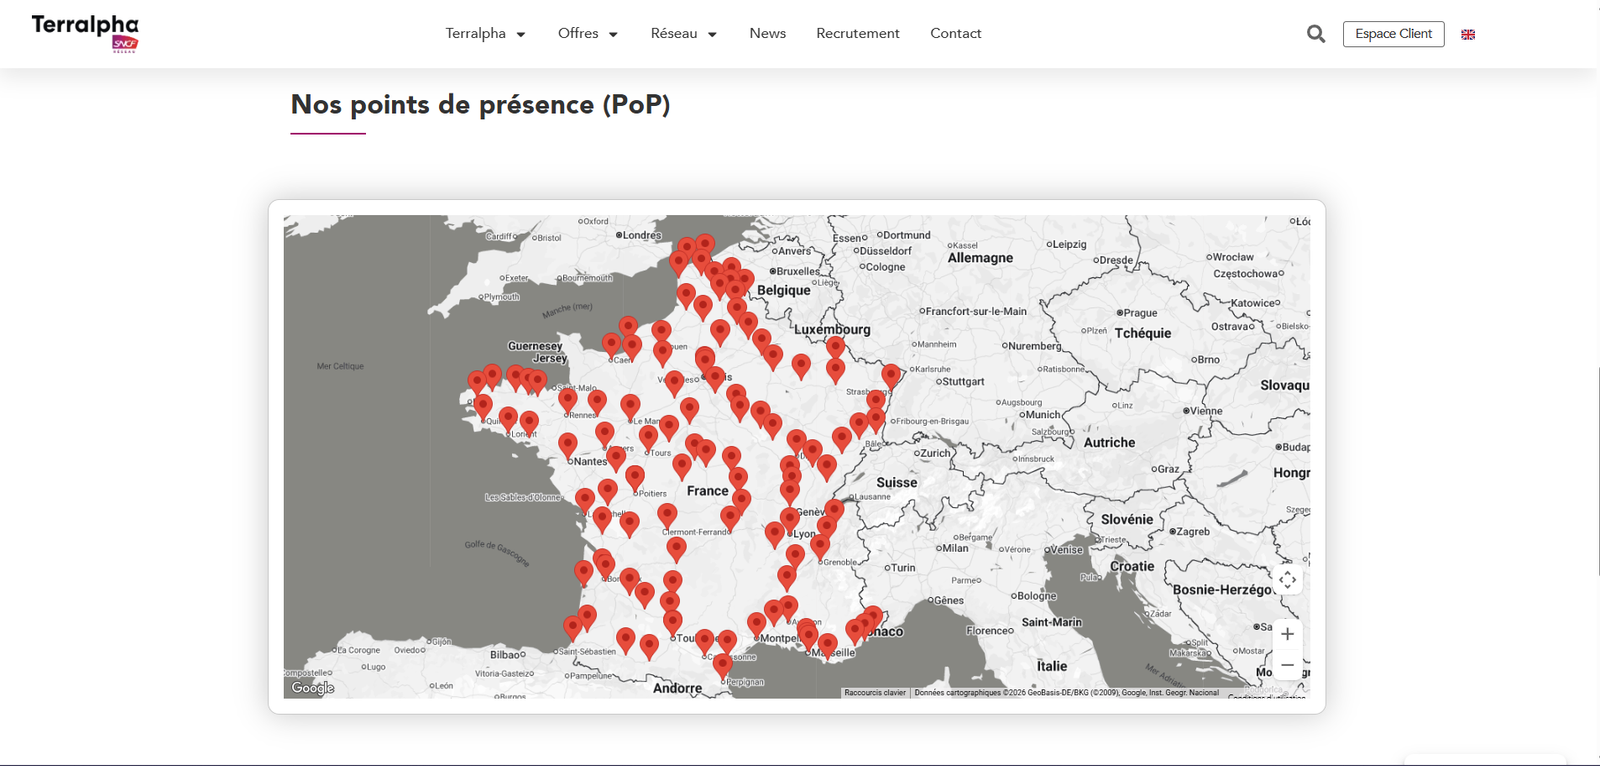Expand the Terralpha dropdown menu

485,34
